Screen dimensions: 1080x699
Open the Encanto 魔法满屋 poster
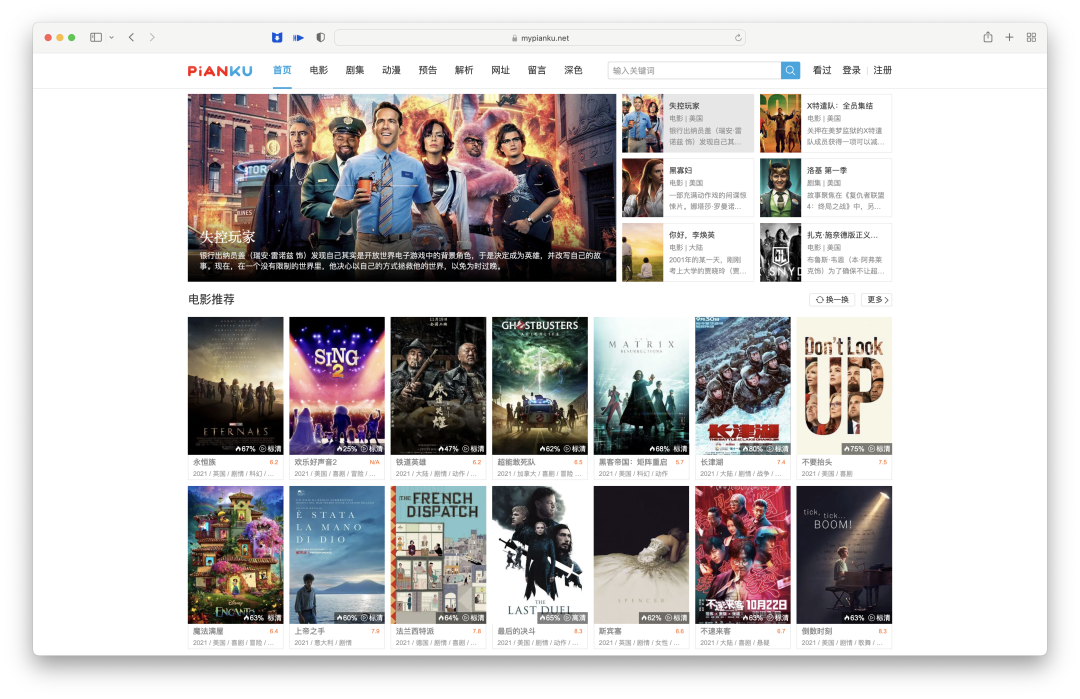point(236,554)
